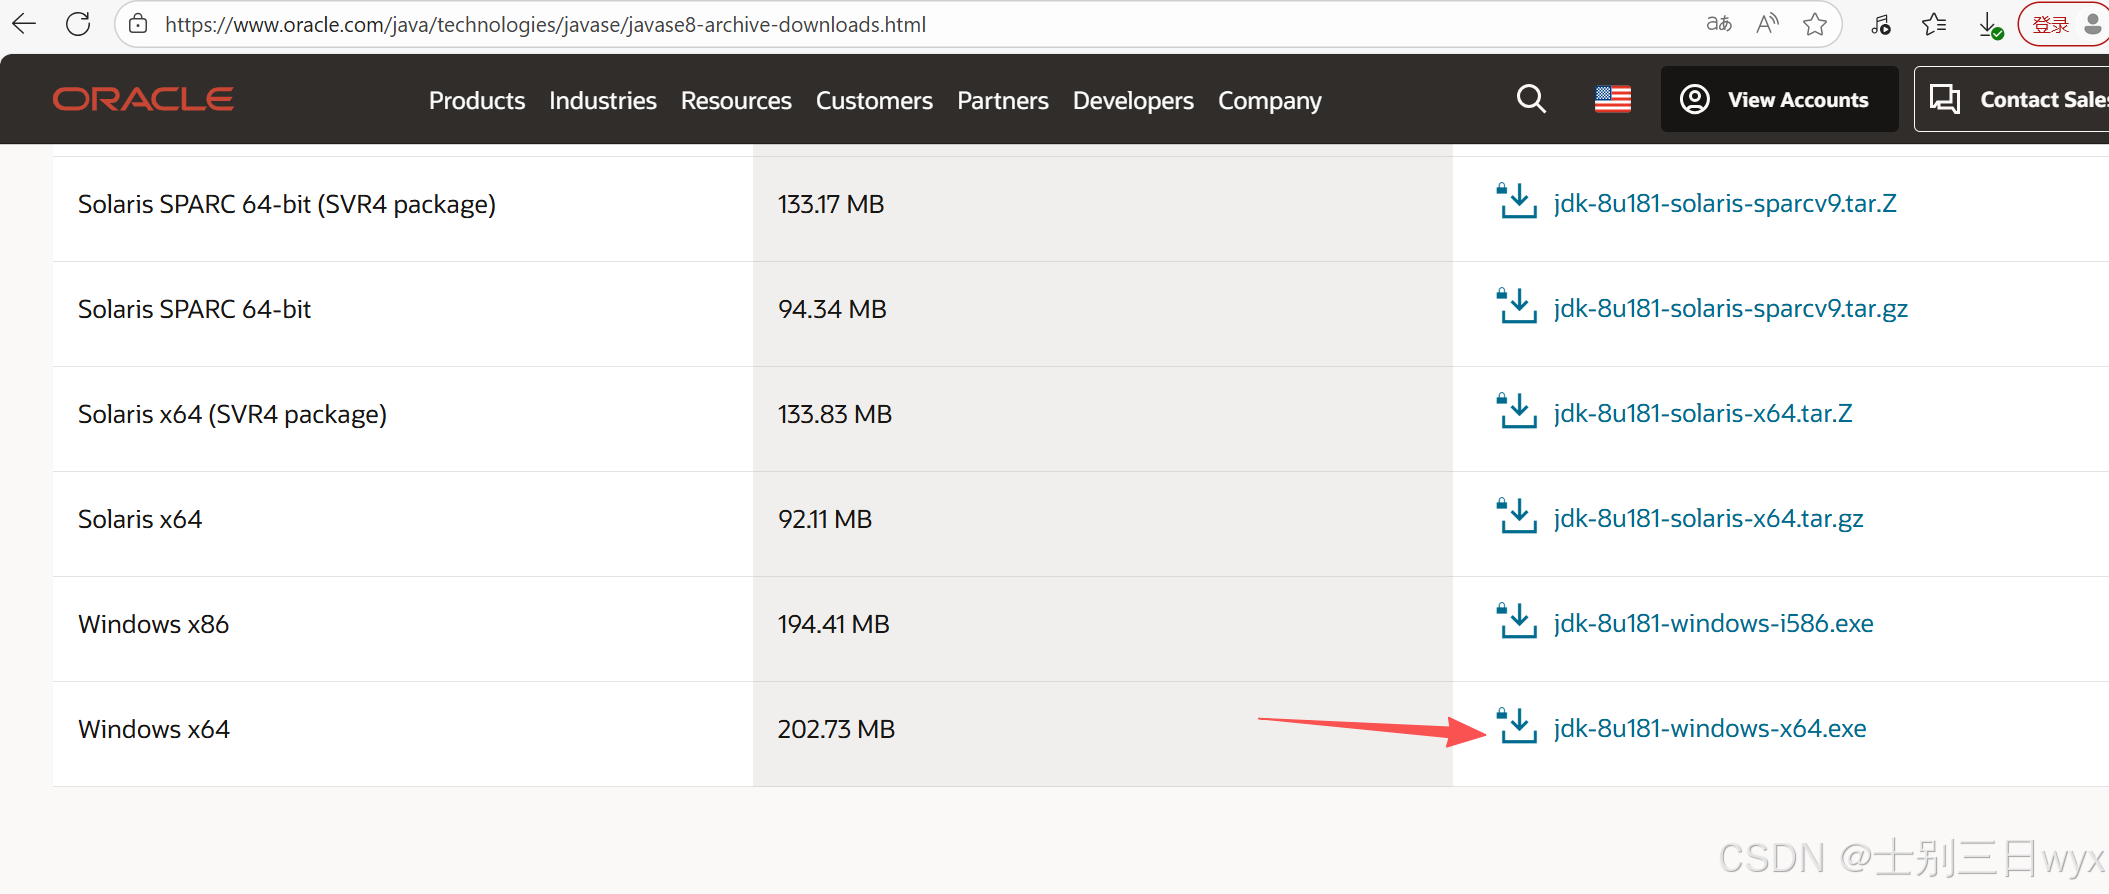
Task: Open the jdk-8u181-solaris-x64.tar.Z link
Action: (1703, 413)
